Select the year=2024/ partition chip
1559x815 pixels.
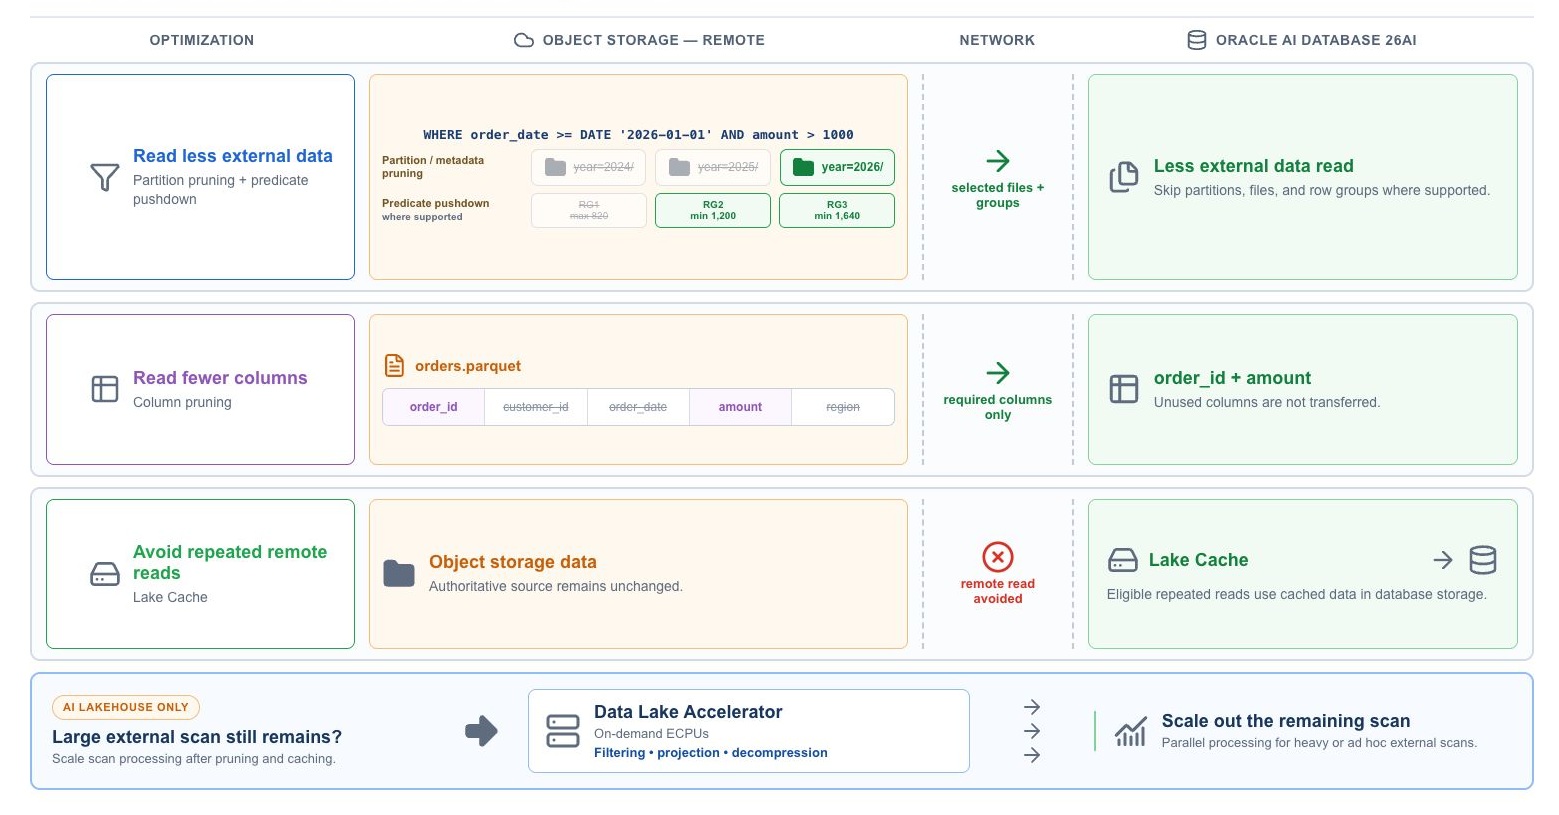click(589, 167)
